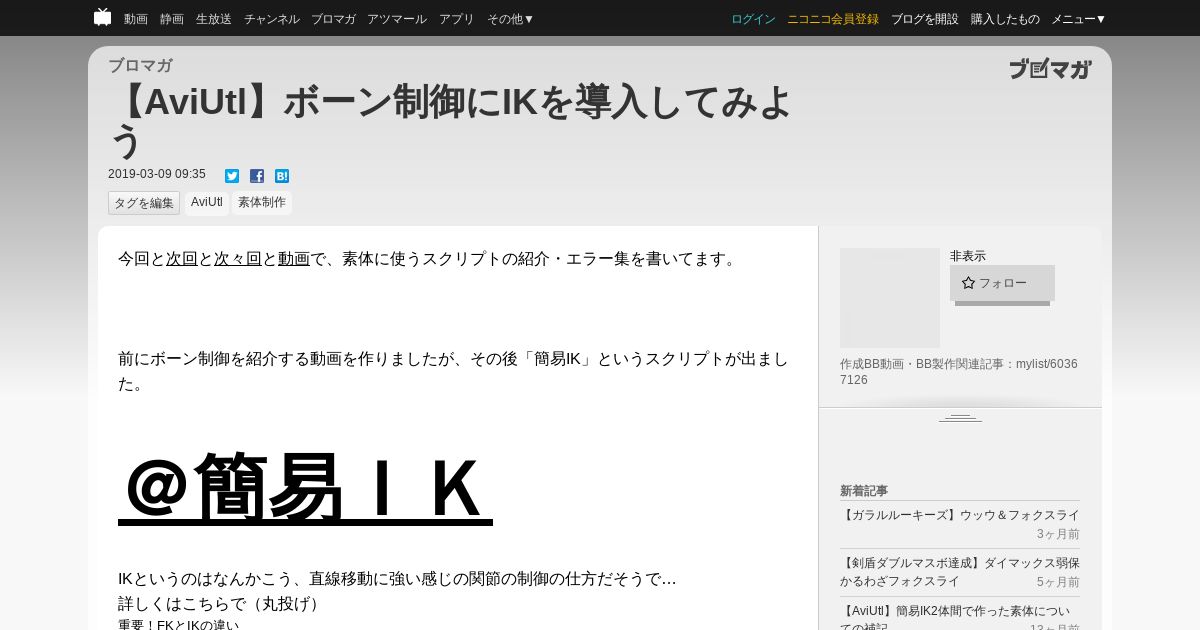
Task: Expand the その他▼ dropdown
Action: point(511,19)
